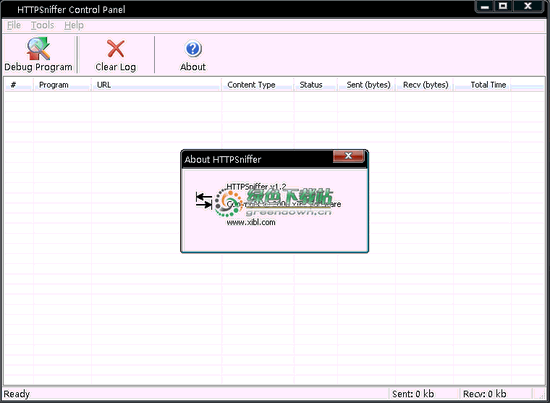The image size is (550, 403).
Task: Sort by Status column header
Action: point(315,85)
